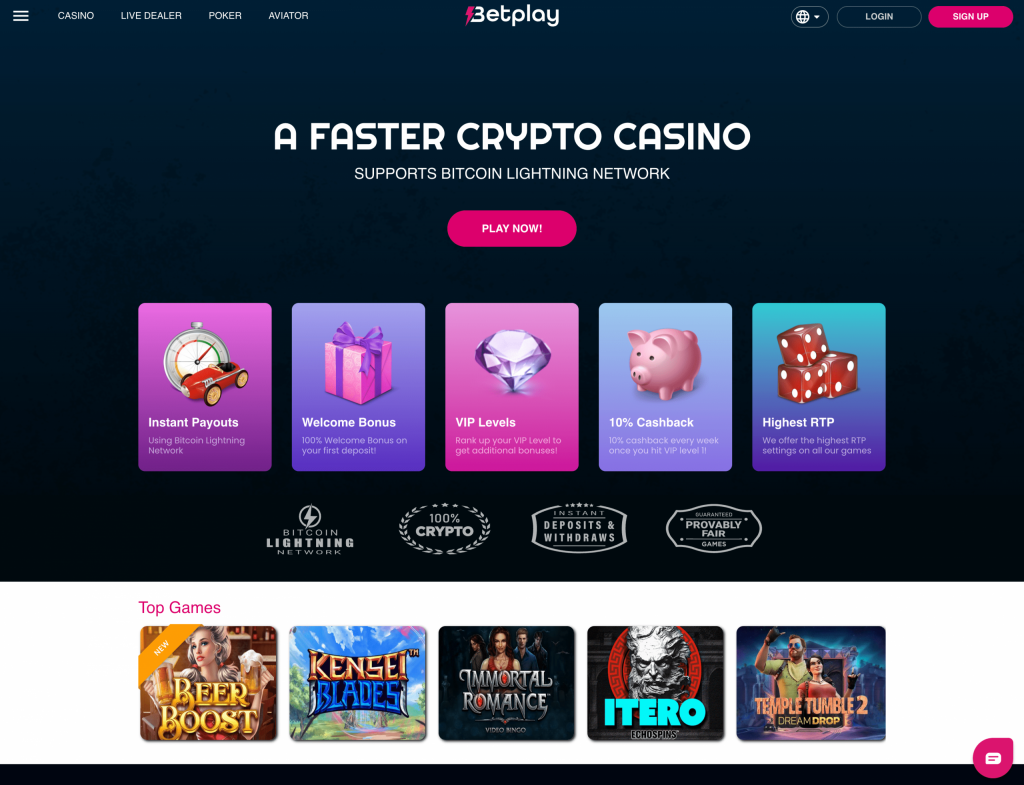The image size is (1024, 785).
Task: Click the diamond on VIP Levels card
Action: (513, 360)
